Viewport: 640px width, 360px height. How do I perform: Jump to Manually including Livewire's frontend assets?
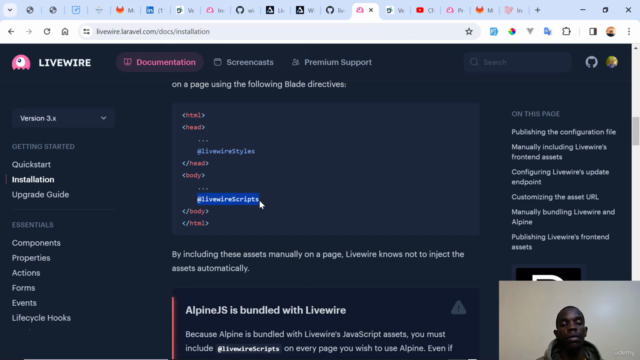click(x=559, y=152)
